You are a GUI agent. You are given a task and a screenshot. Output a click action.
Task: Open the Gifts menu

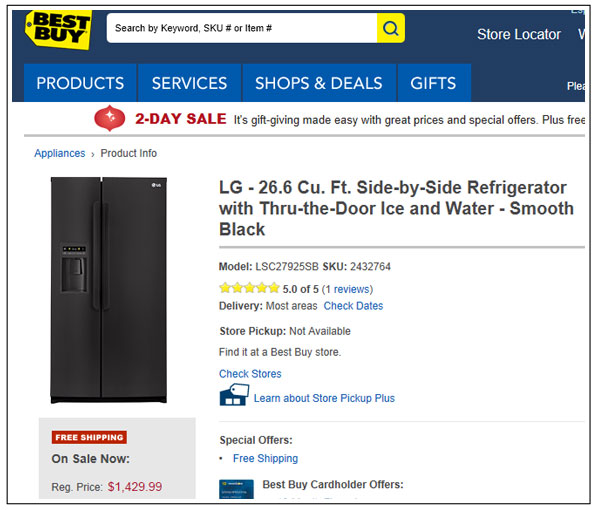(433, 83)
